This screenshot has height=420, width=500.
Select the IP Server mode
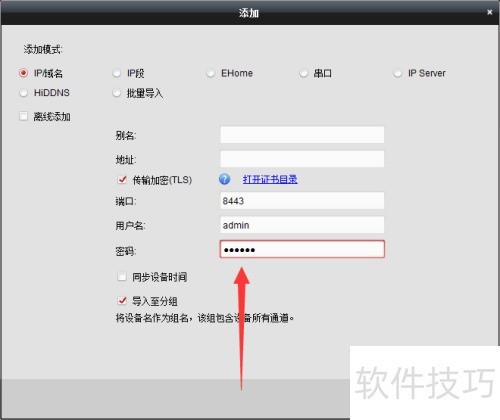[x=397, y=73]
